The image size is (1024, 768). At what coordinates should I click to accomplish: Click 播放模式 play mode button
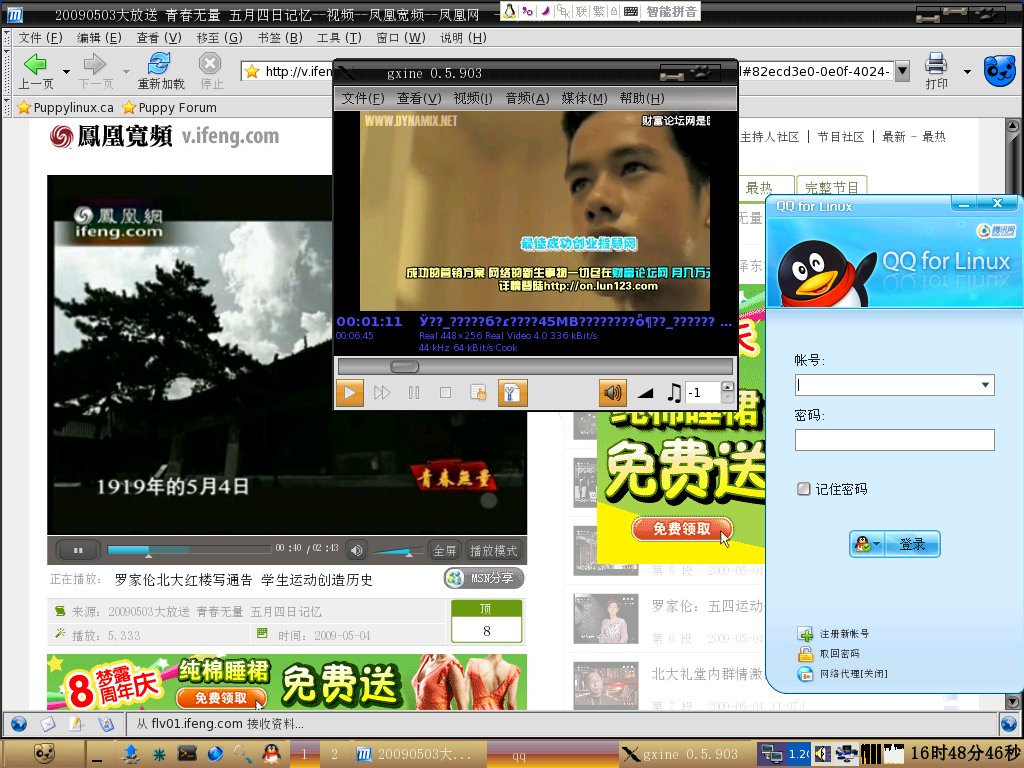[x=494, y=551]
